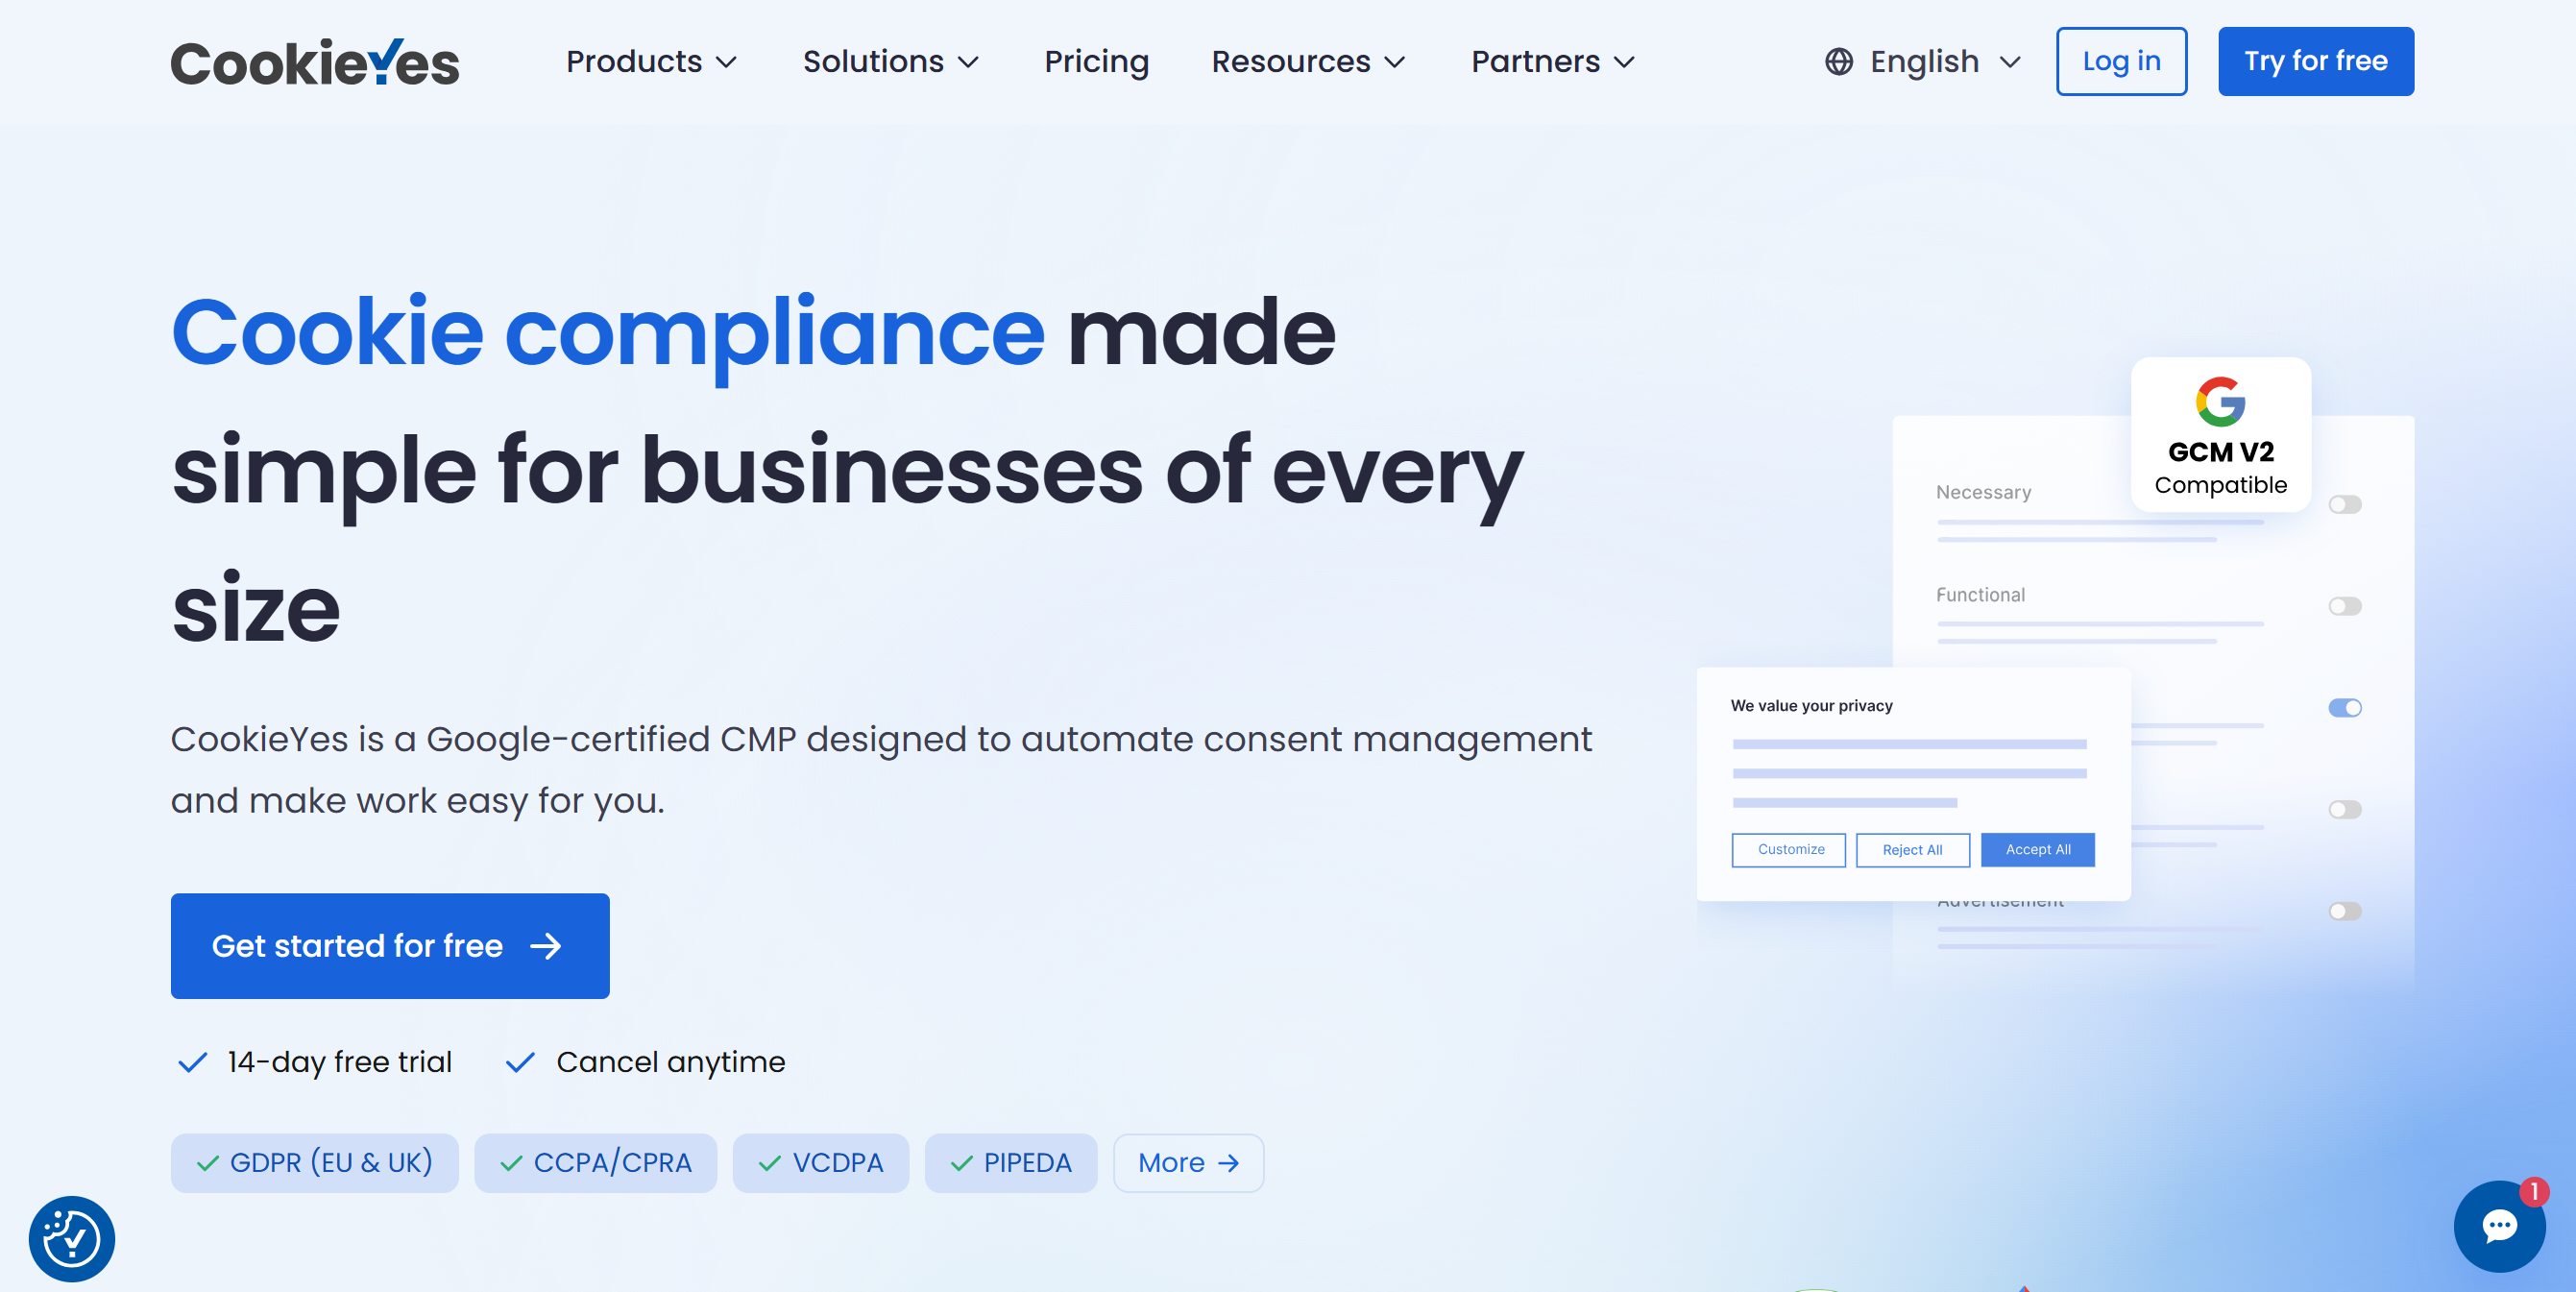Click the globe language icon
Viewport: 2576px width, 1292px height.
(1838, 62)
